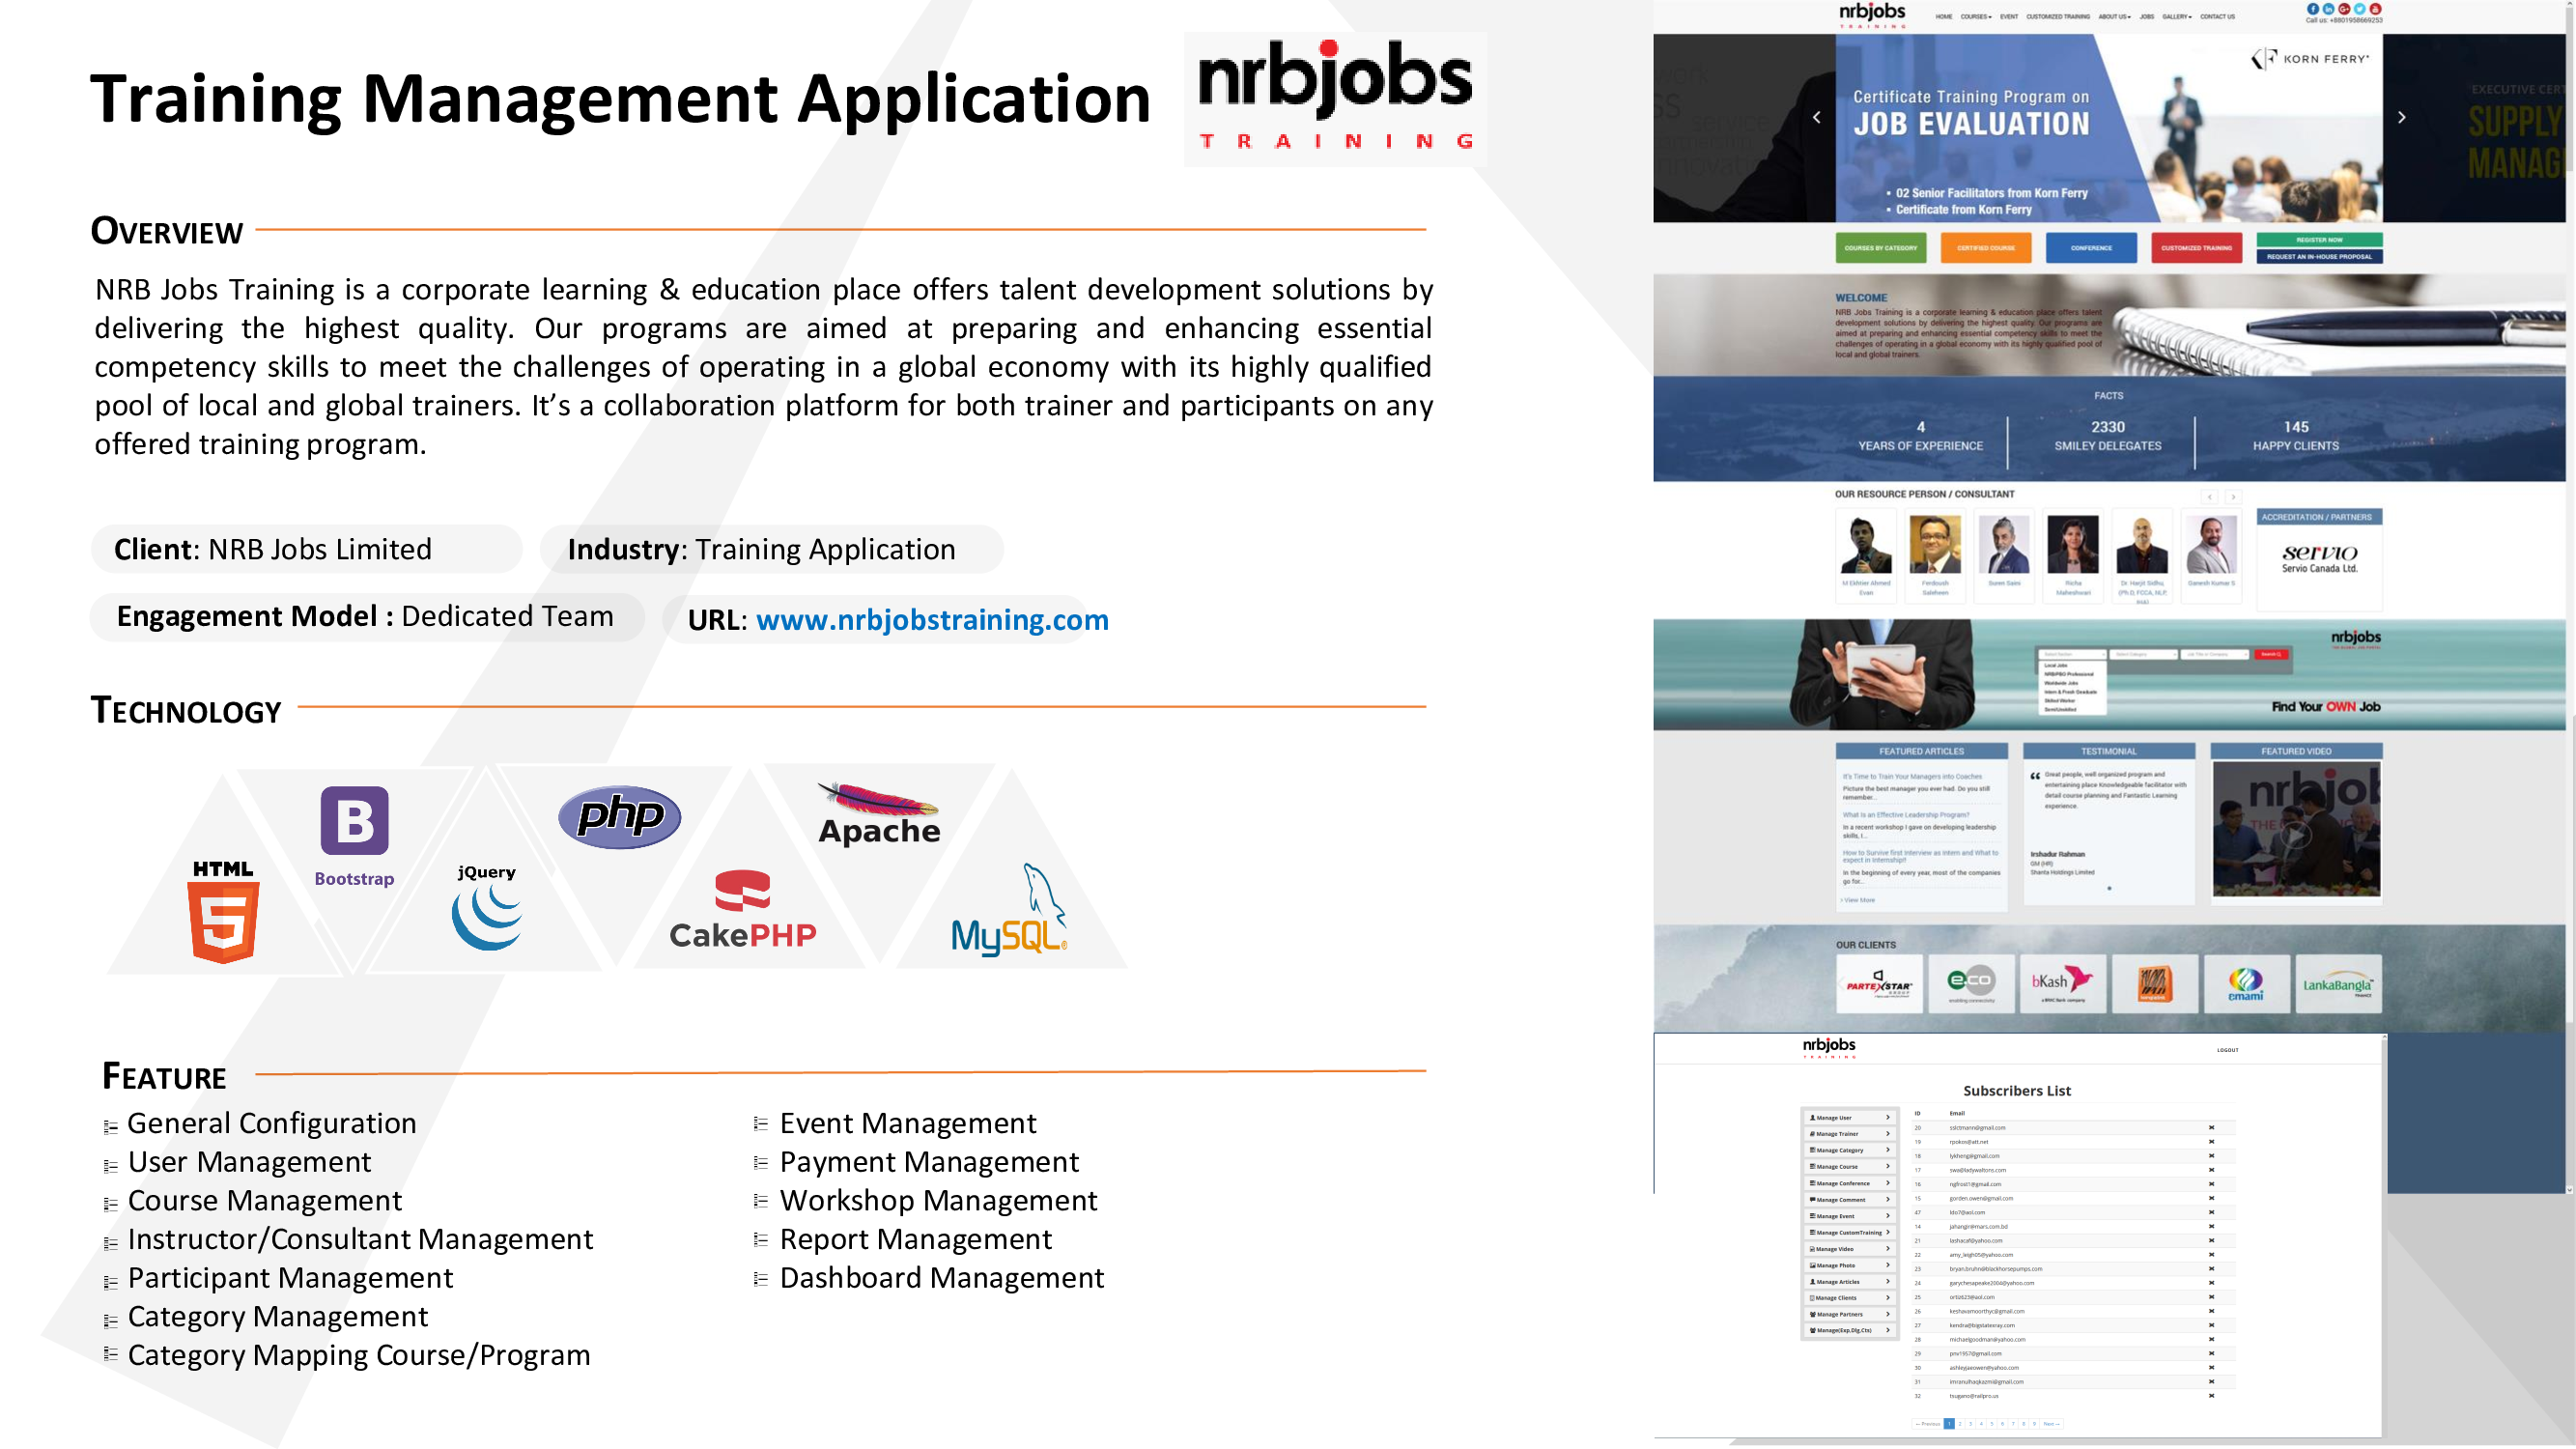Open the Korn Ferry logo on the banner
The image size is (2576, 1449).
point(2310,59)
